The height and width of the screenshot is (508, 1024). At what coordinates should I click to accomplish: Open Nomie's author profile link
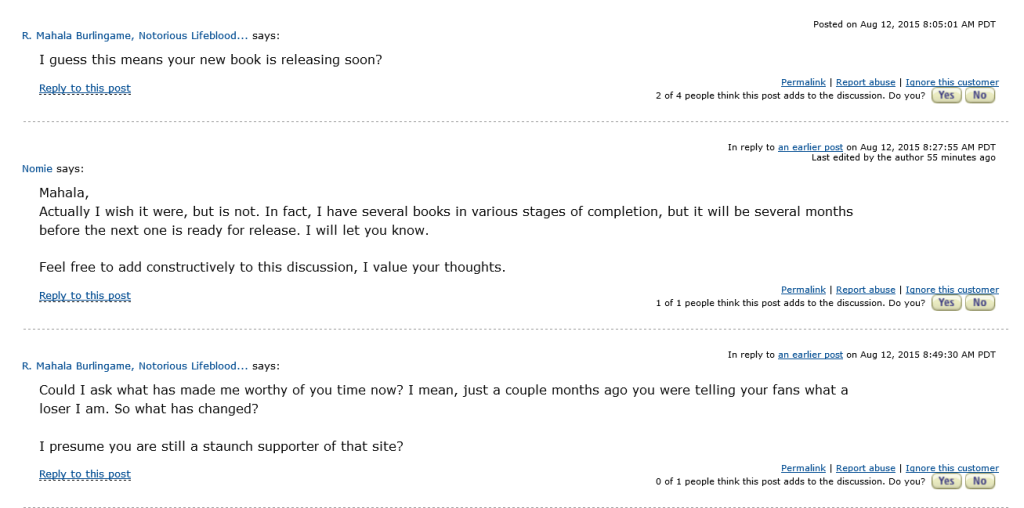click(x=37, y=168)
